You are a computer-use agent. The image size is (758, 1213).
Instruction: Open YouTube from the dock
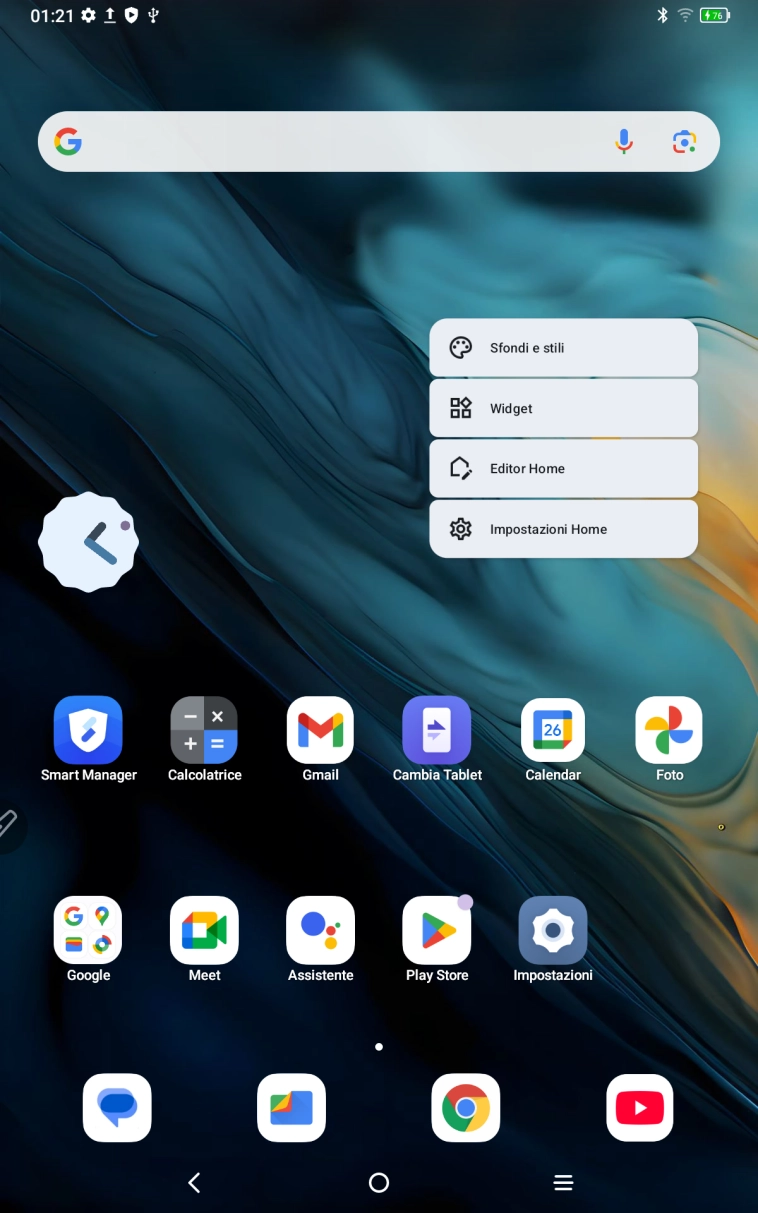pos(640,1108)
